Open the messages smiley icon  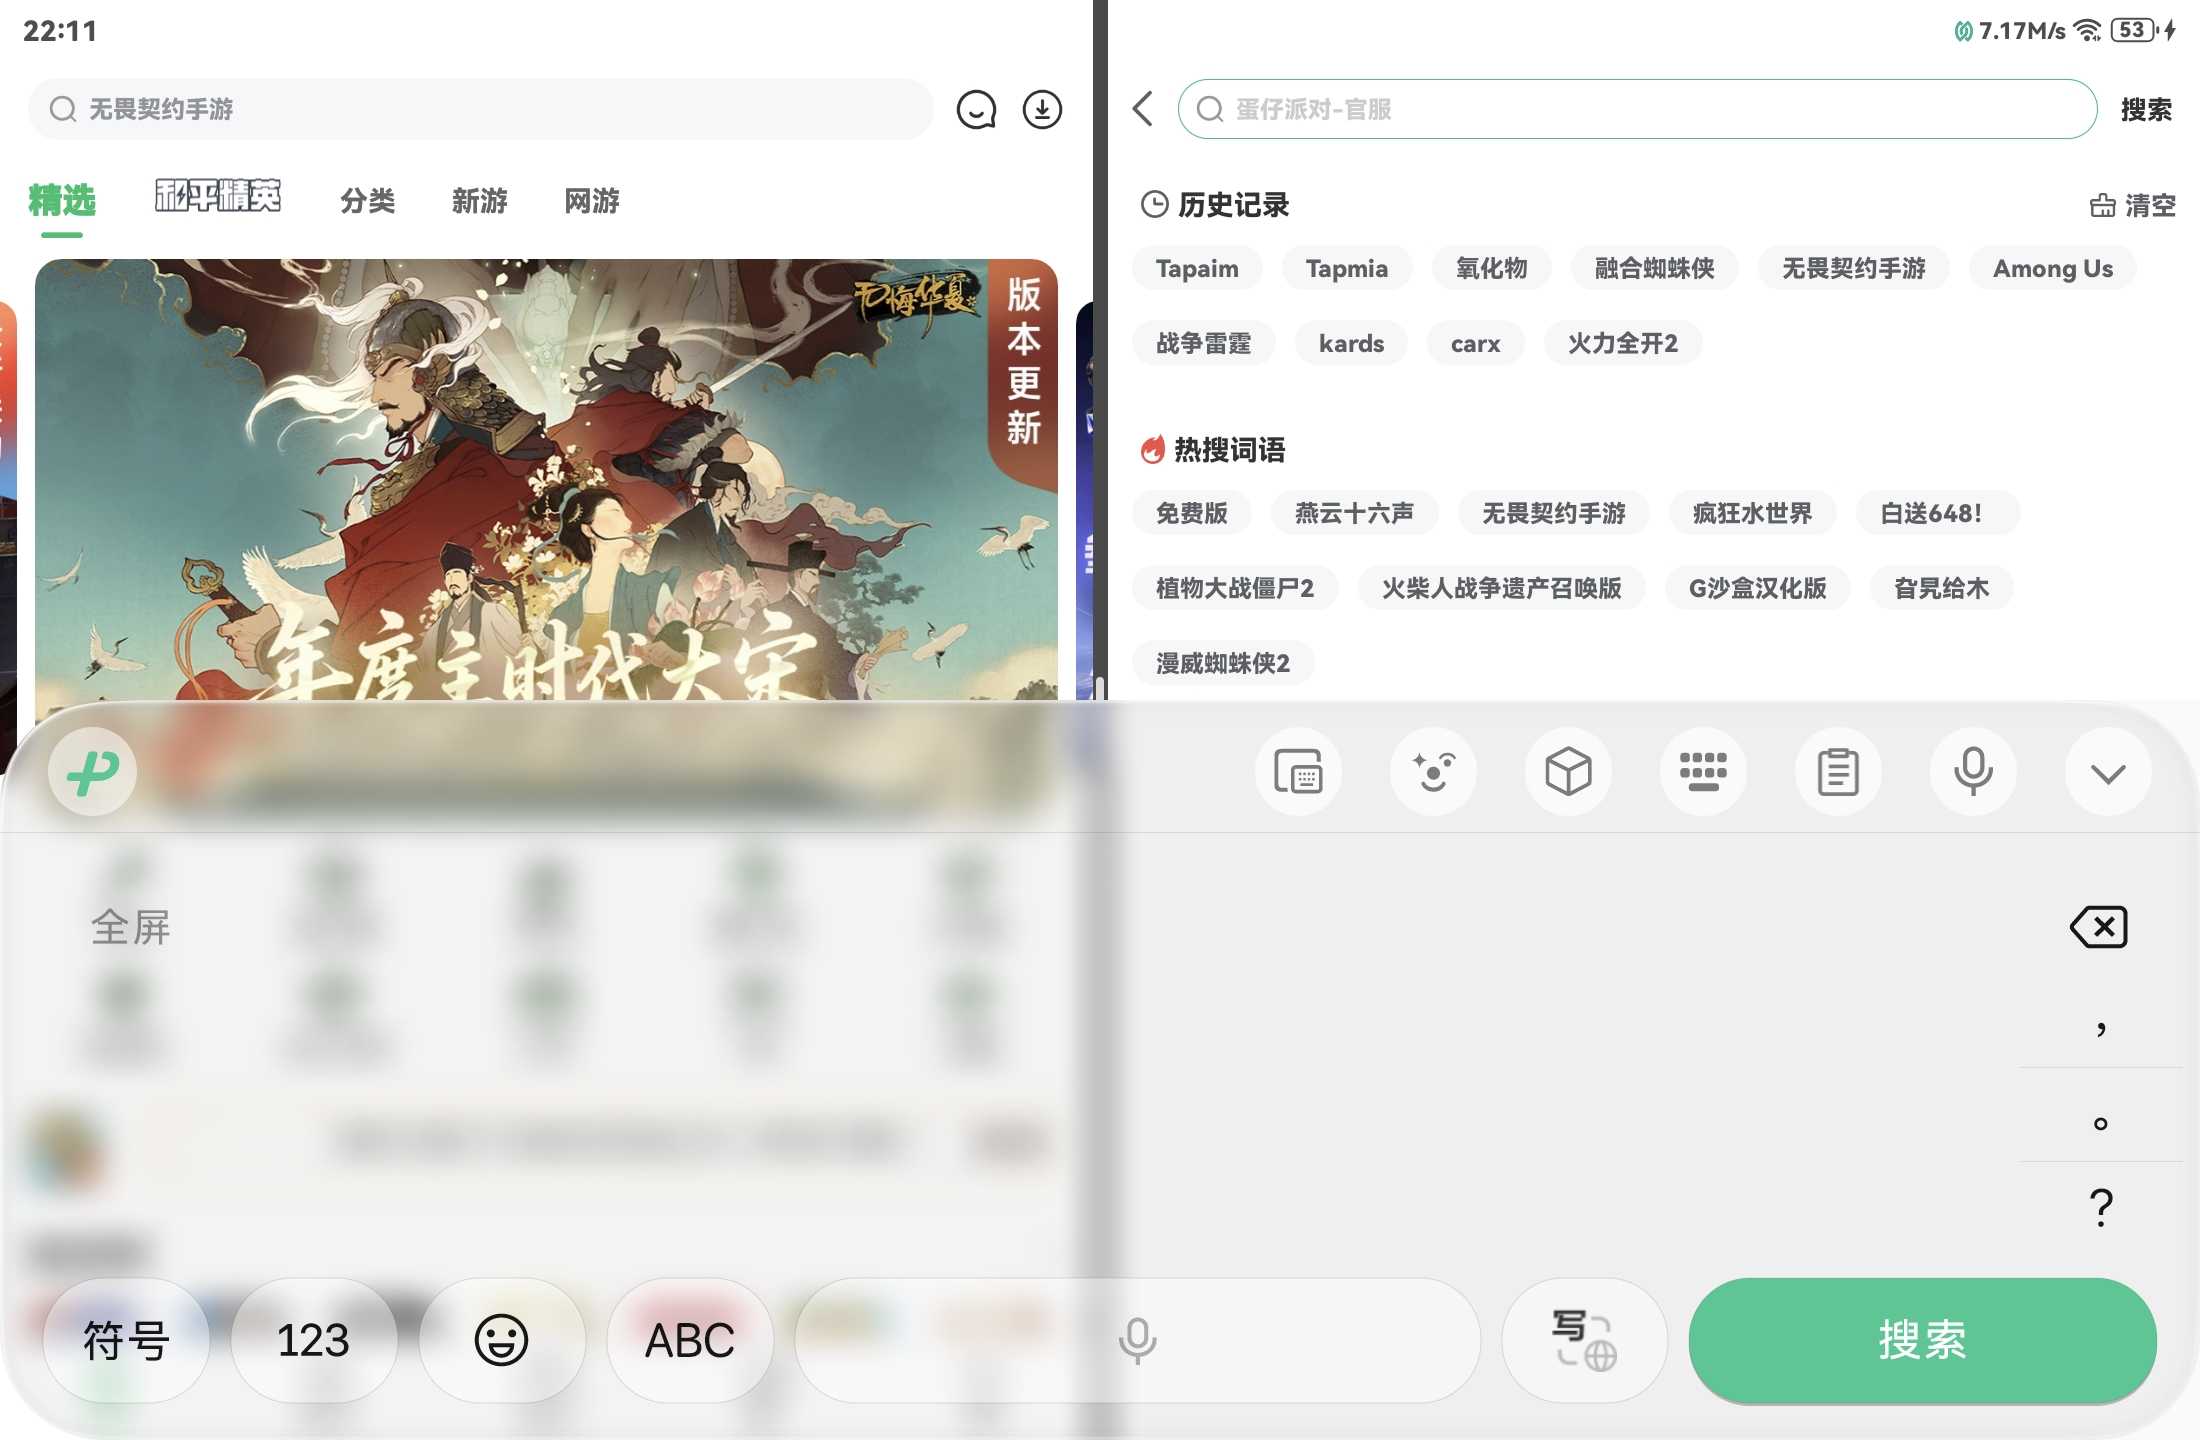(976, 109)
